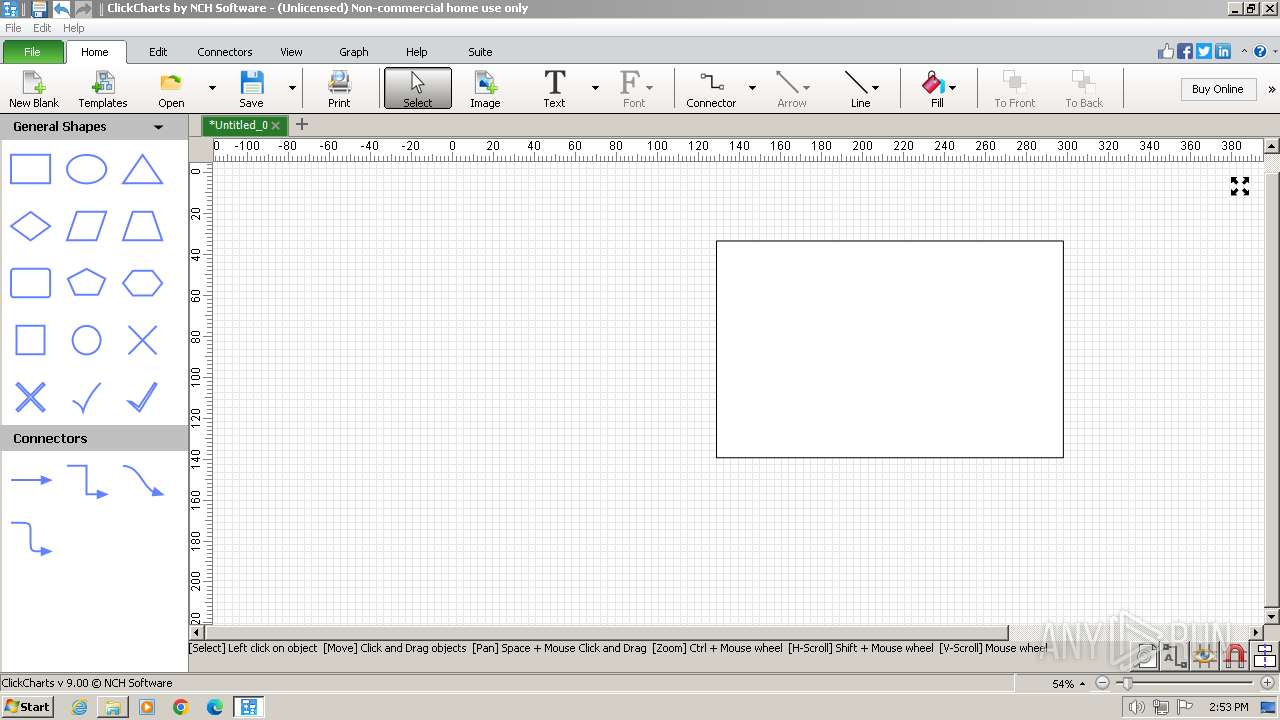
Task: Choose the rounded elbow arrow connector
Action: point(31,538)
